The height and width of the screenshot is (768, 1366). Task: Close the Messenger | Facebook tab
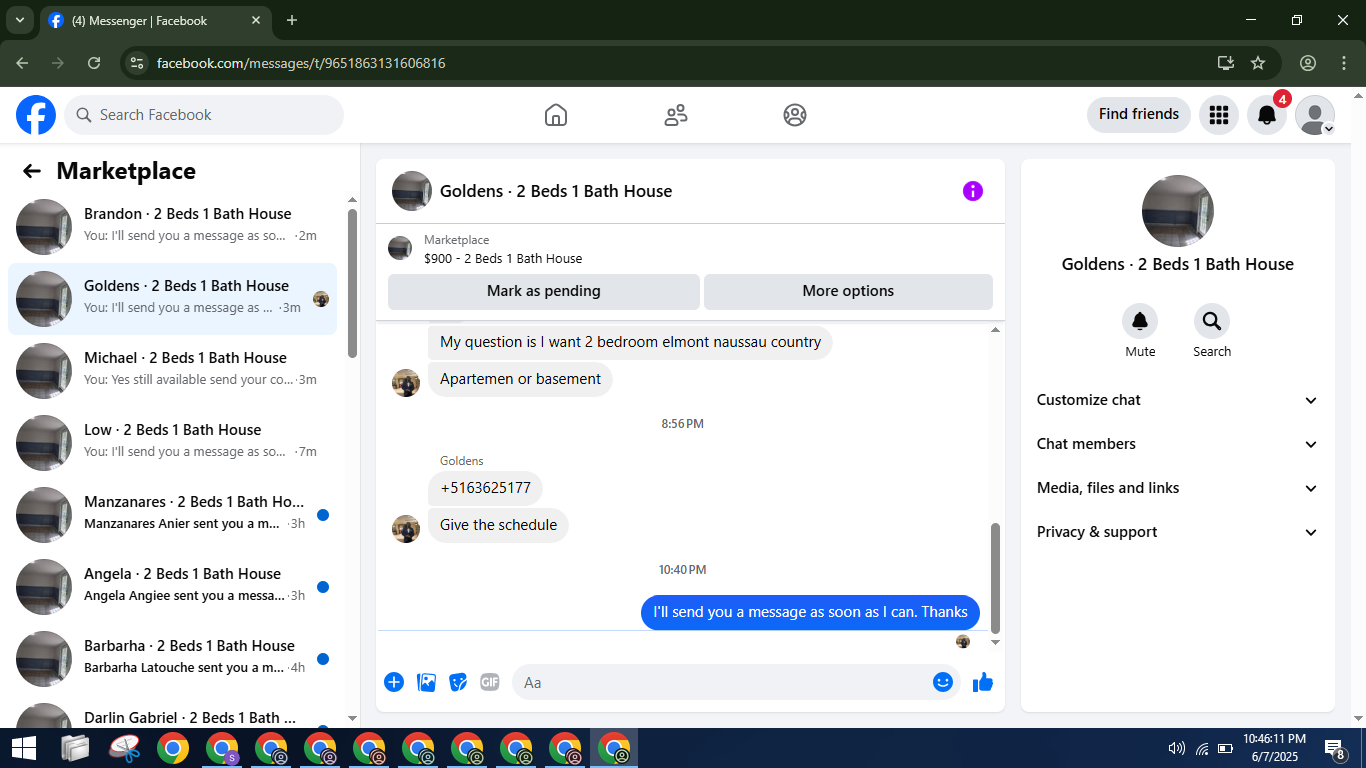tap(256, 20)
